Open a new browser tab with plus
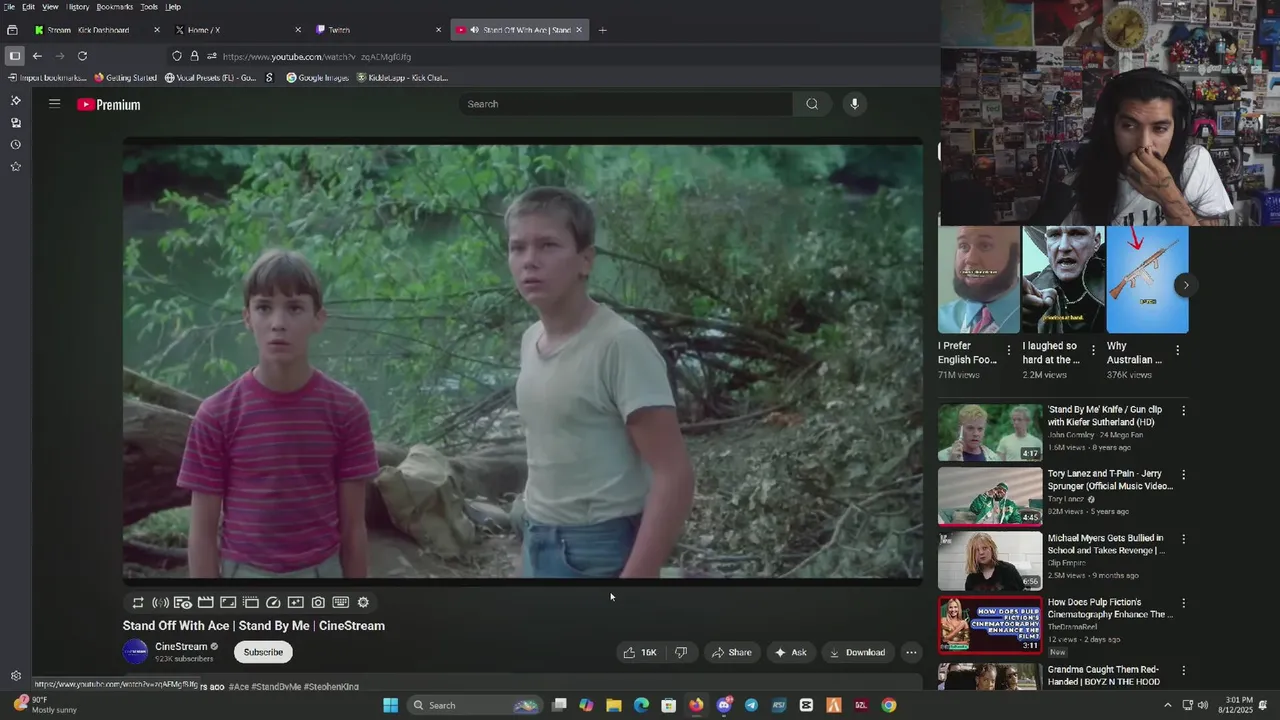 click(602, 30)
